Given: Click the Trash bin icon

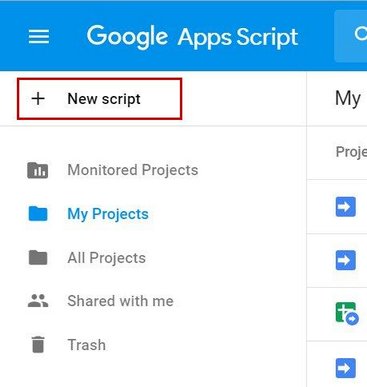Looking at the screenshot, I should pyautogui.click(x=38, y=344).
